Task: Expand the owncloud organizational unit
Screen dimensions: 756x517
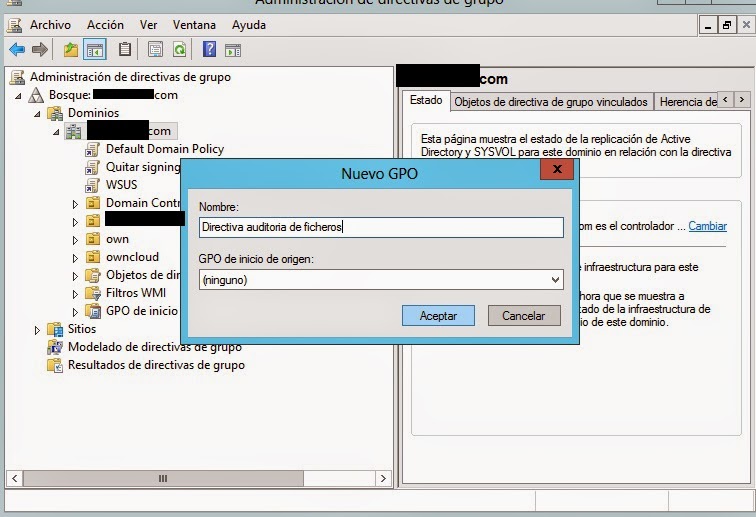Action: click(75, 257)
